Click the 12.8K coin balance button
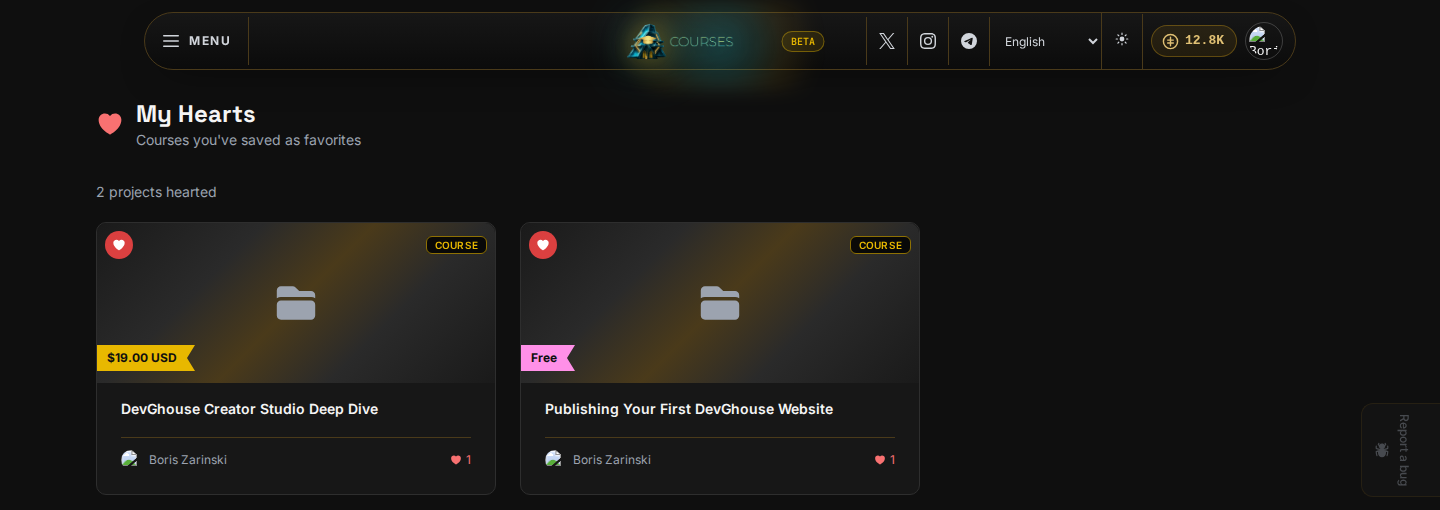 (1194, 41)
